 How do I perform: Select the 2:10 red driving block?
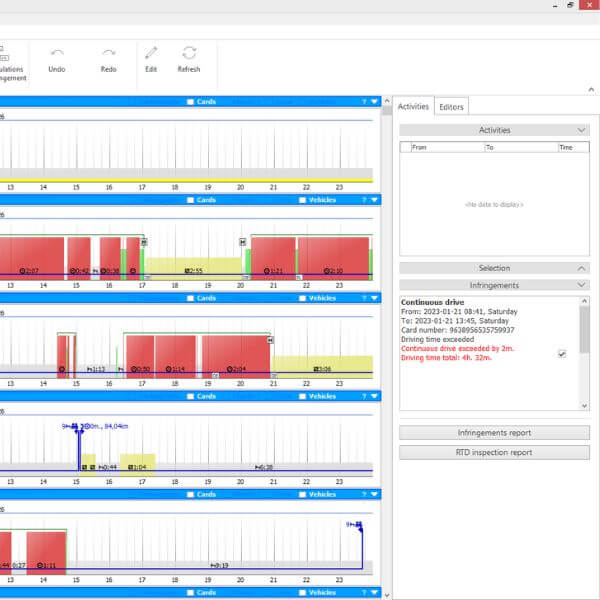[333, 258]
